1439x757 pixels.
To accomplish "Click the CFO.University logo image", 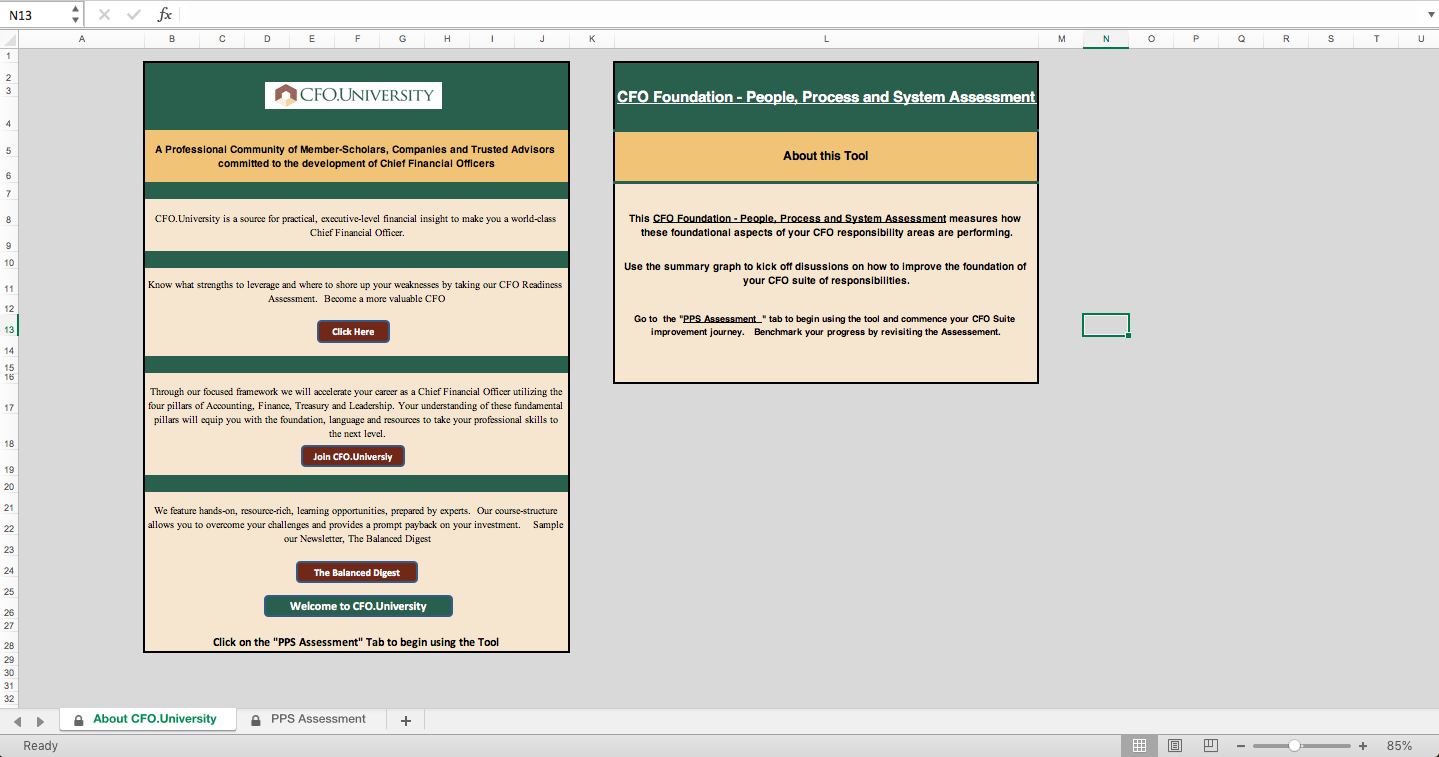I will tap(353, 96).
